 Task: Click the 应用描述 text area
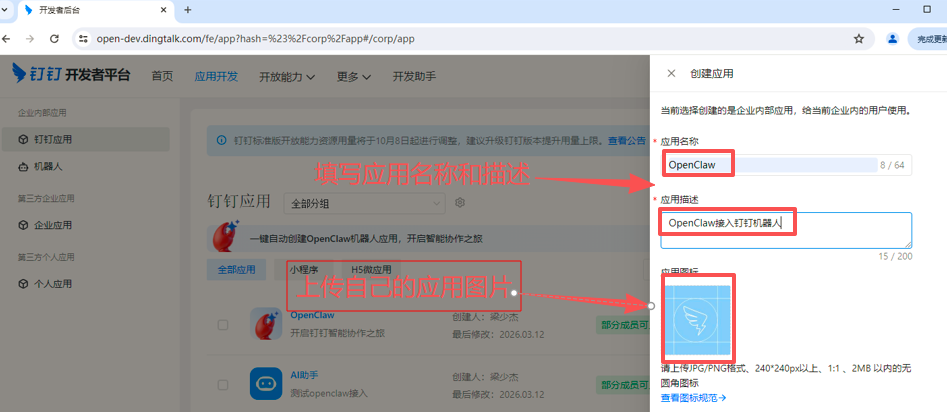coord(786,230)
